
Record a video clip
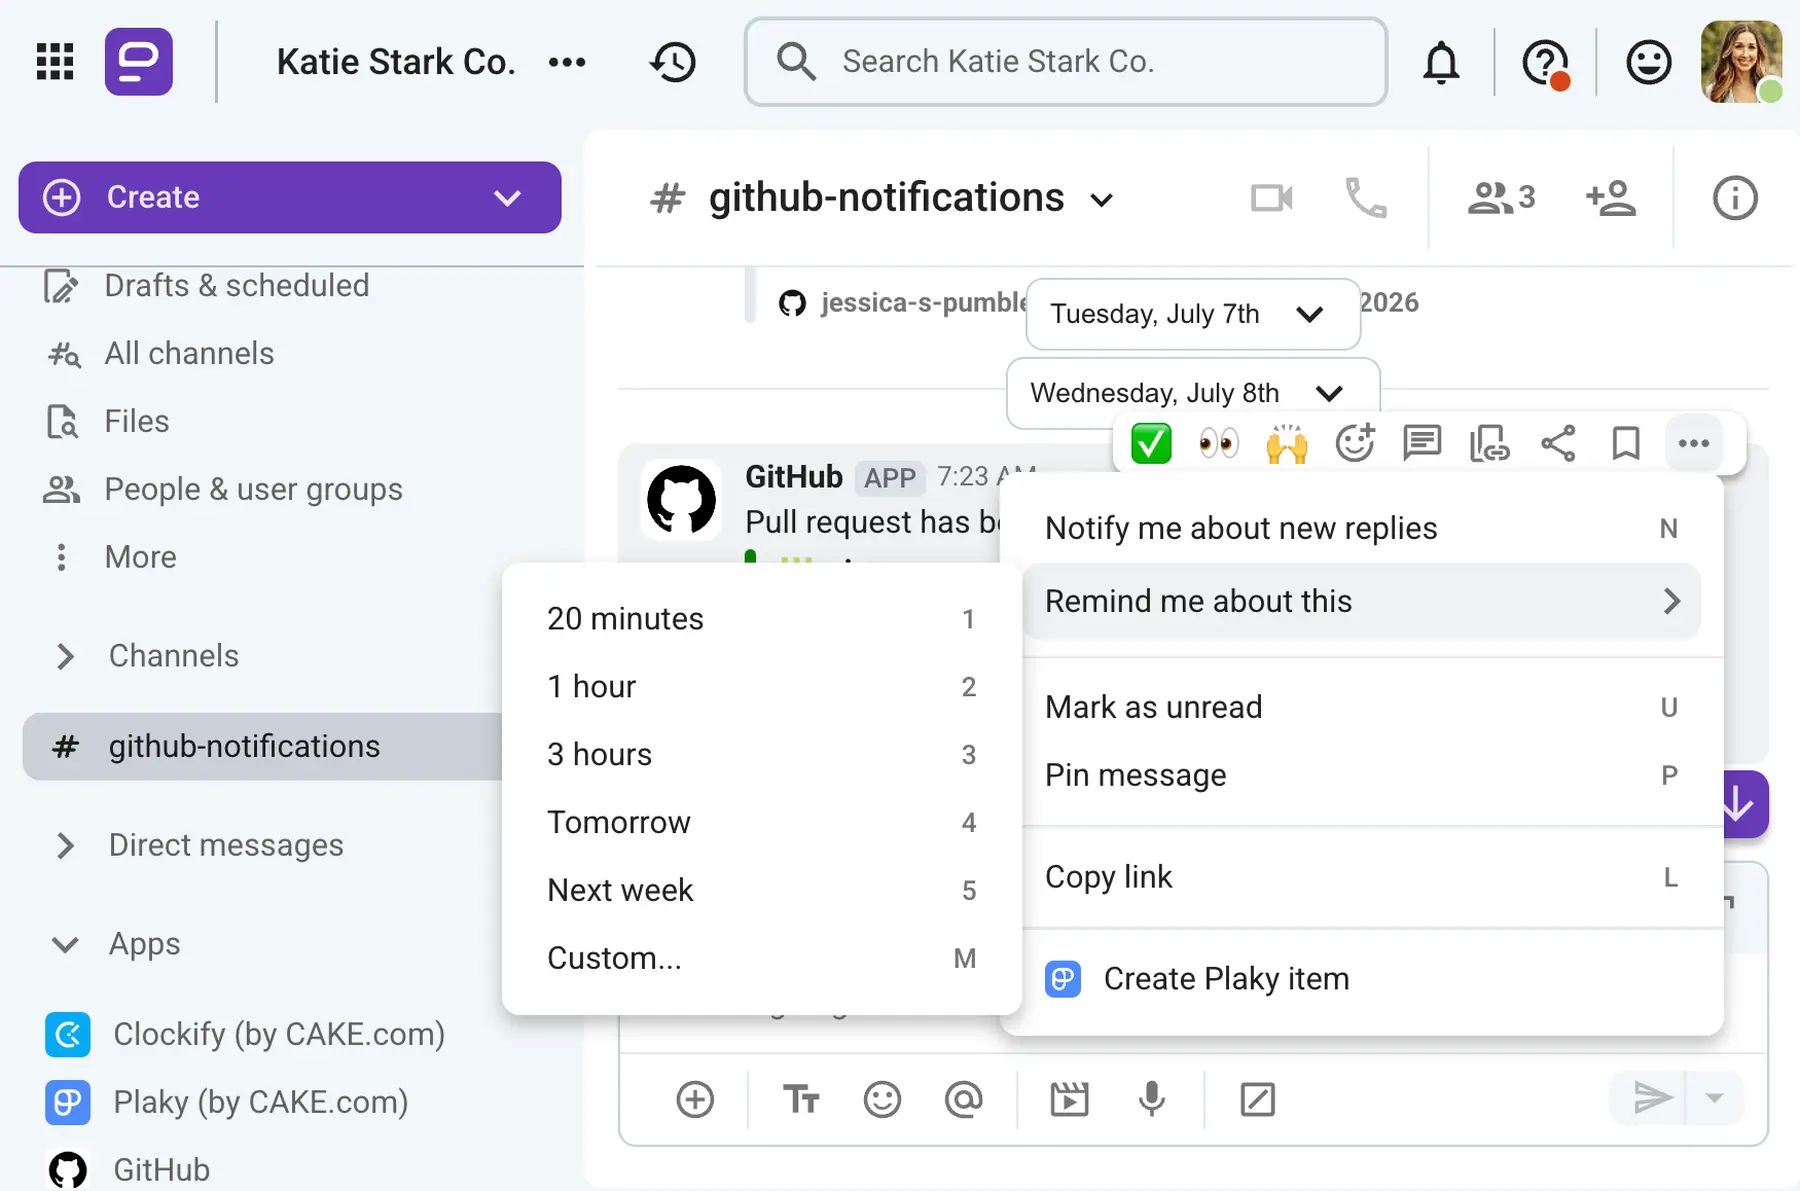click(x=1069, y=1099)
